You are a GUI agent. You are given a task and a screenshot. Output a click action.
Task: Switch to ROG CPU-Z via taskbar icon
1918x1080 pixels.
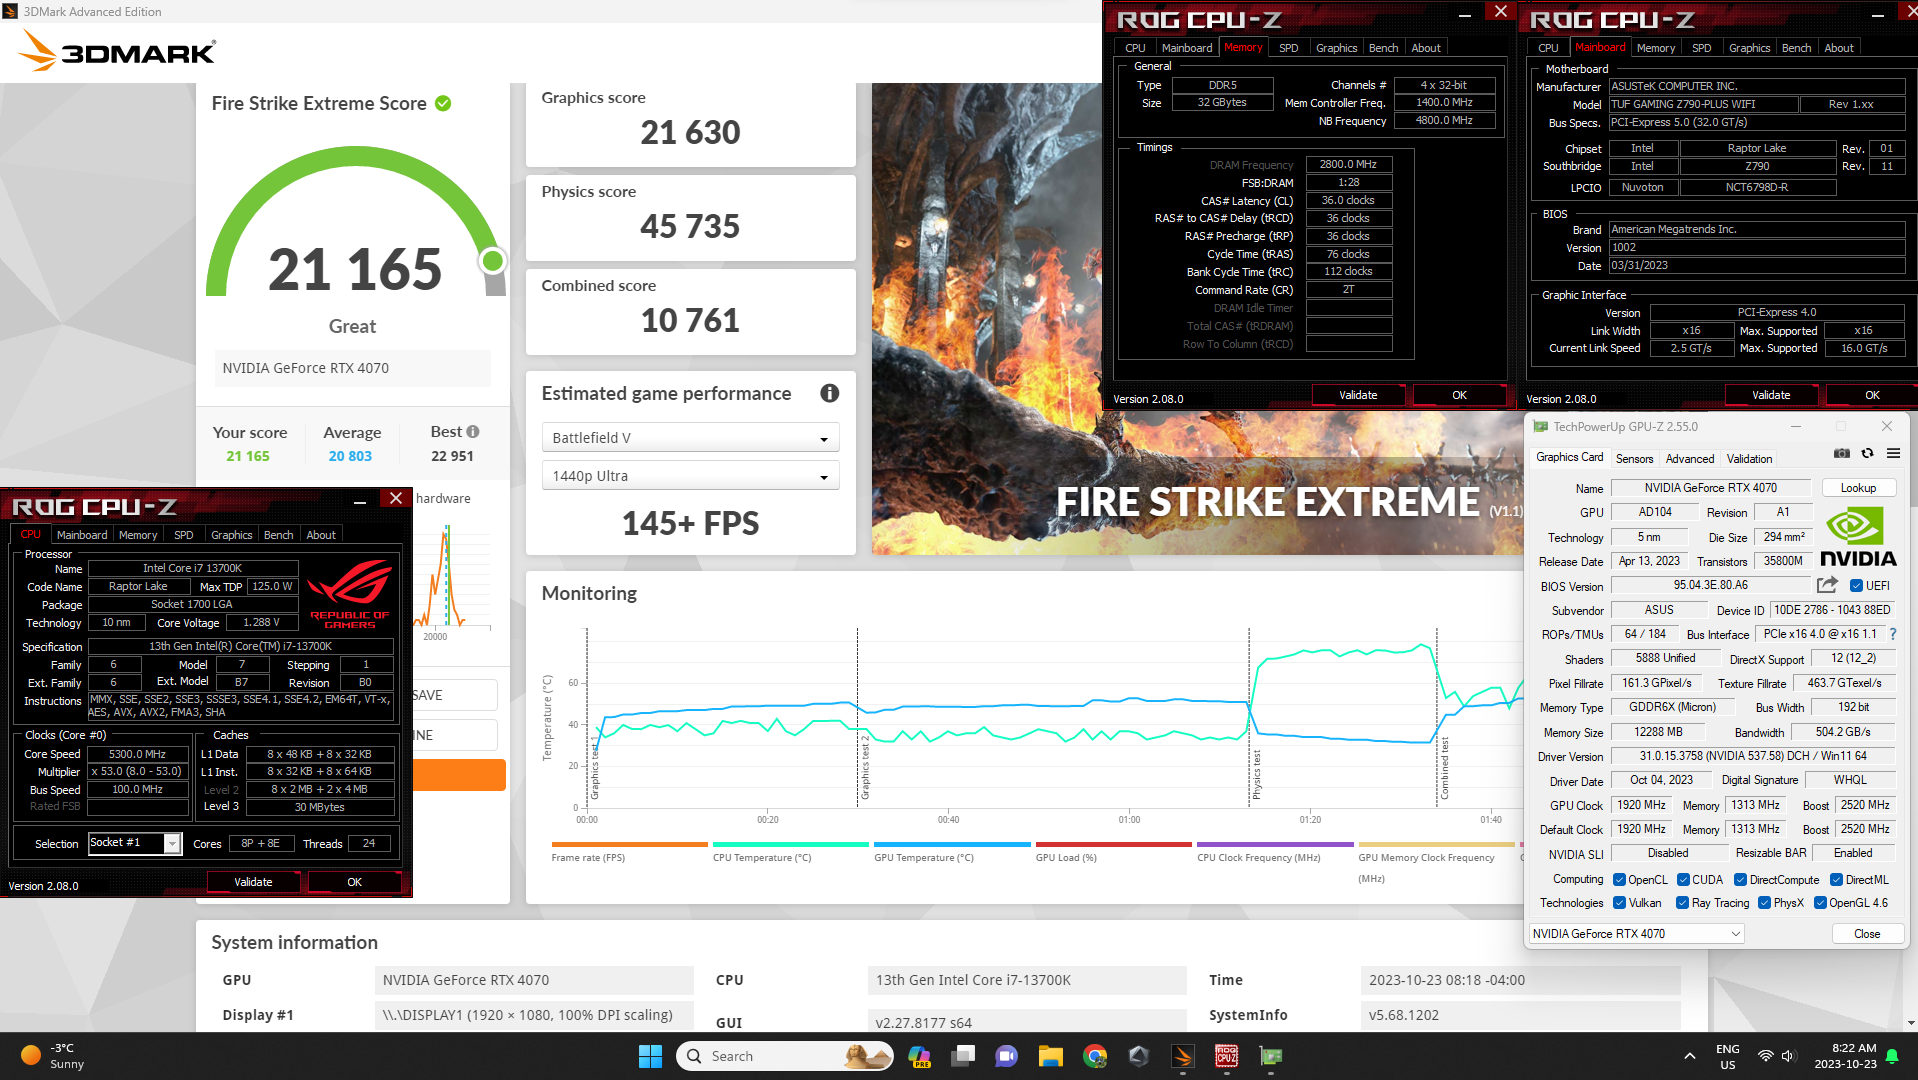coord(1227,1056)
